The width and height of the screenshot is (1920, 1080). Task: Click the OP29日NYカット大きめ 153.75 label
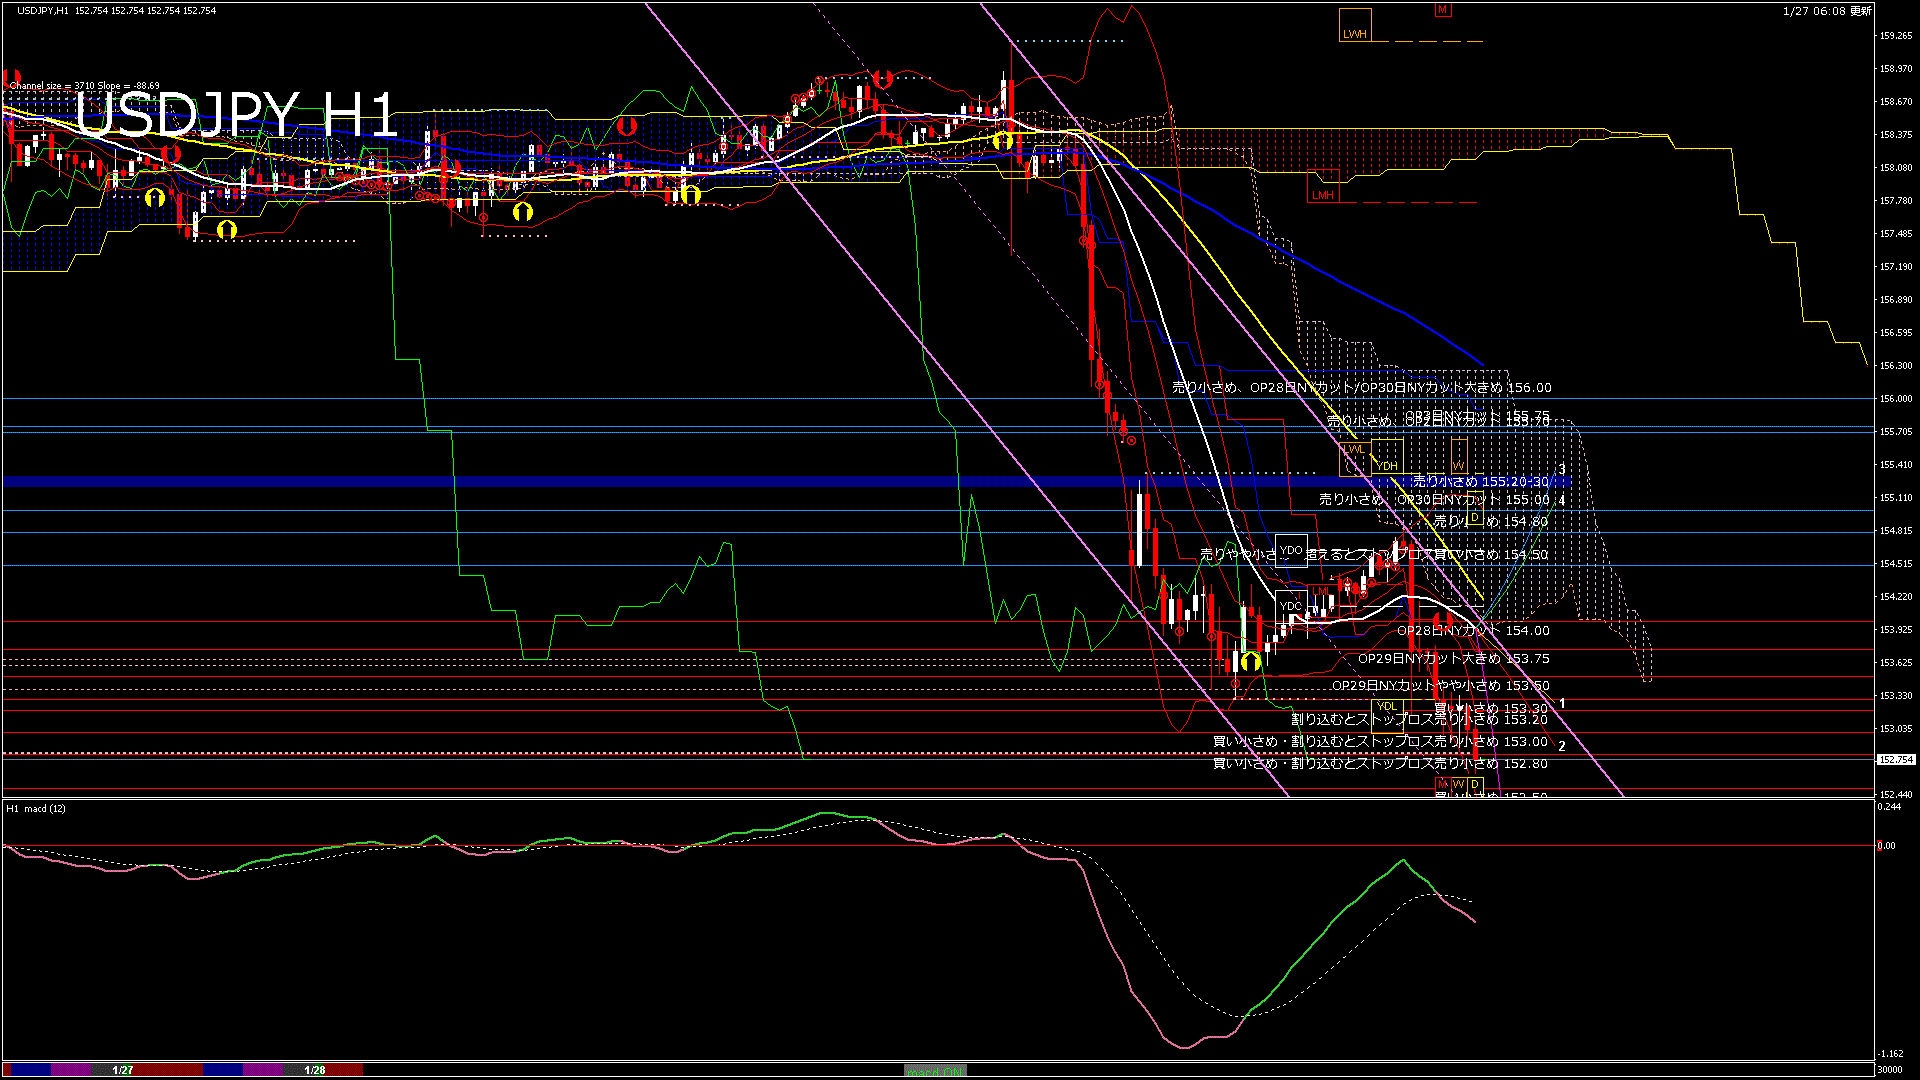(x=1453, y=659)
